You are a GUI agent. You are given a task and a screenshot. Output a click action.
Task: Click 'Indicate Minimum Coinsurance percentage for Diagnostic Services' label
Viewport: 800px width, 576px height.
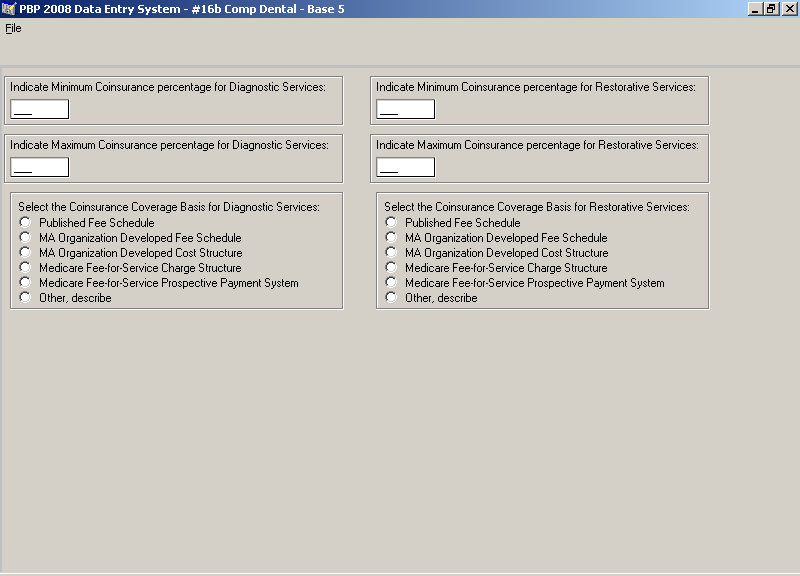pos(168,87)
